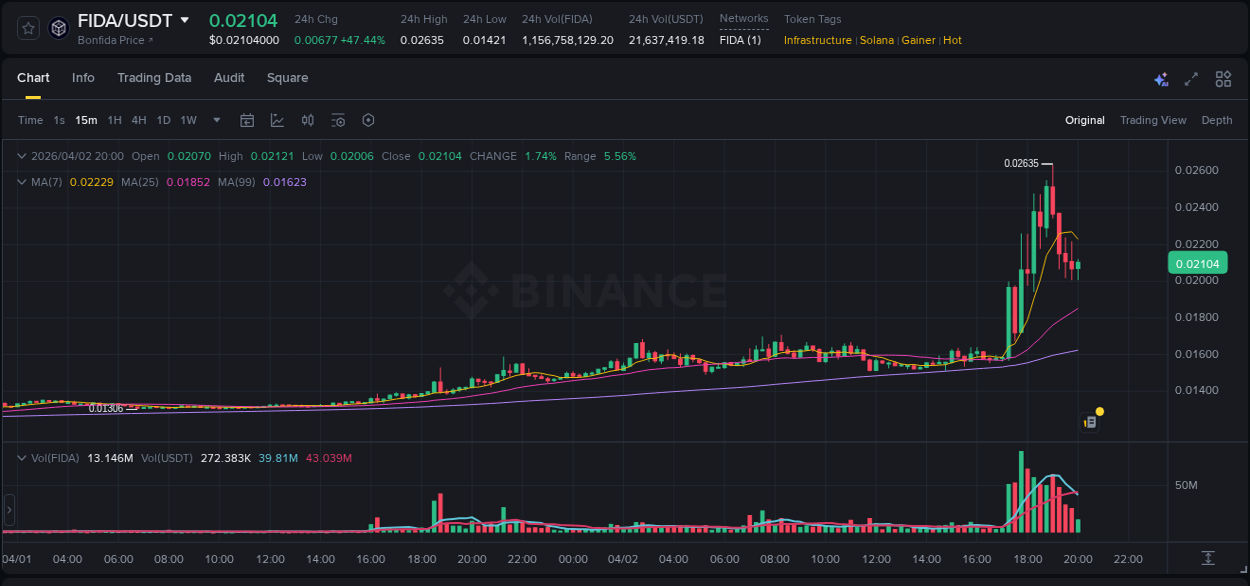
Task: Click the favorite star next to FIDA/USDT
Action: tap(27, 27)
